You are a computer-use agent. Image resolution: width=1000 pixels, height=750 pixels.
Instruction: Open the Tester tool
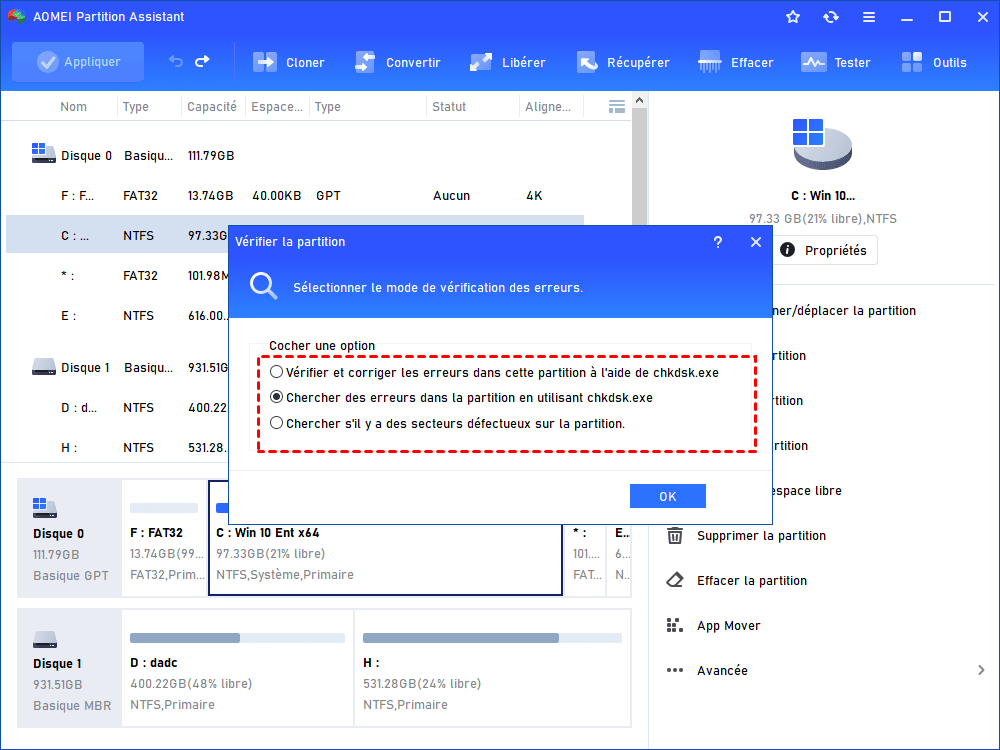814,62
